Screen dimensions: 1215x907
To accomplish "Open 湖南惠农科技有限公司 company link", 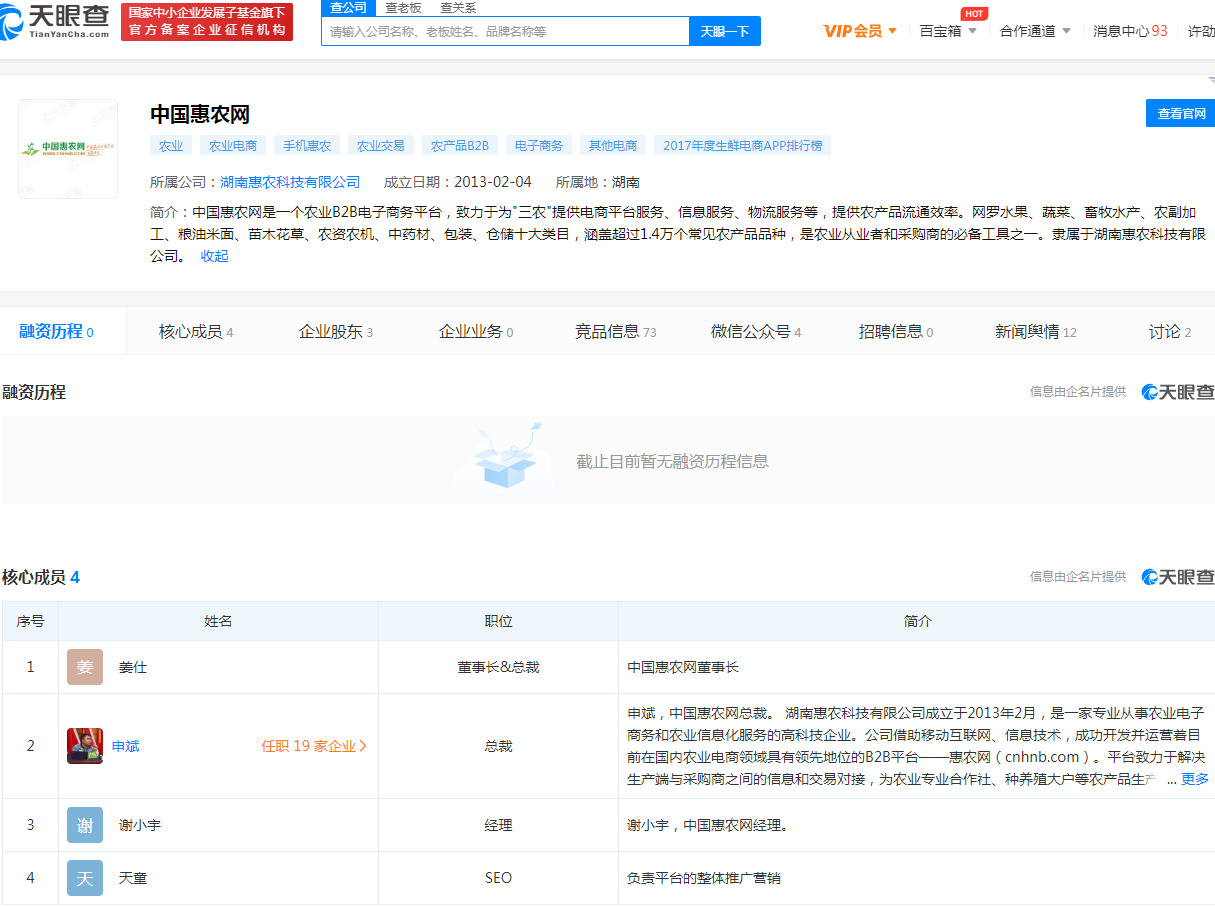I will (290, 182).
